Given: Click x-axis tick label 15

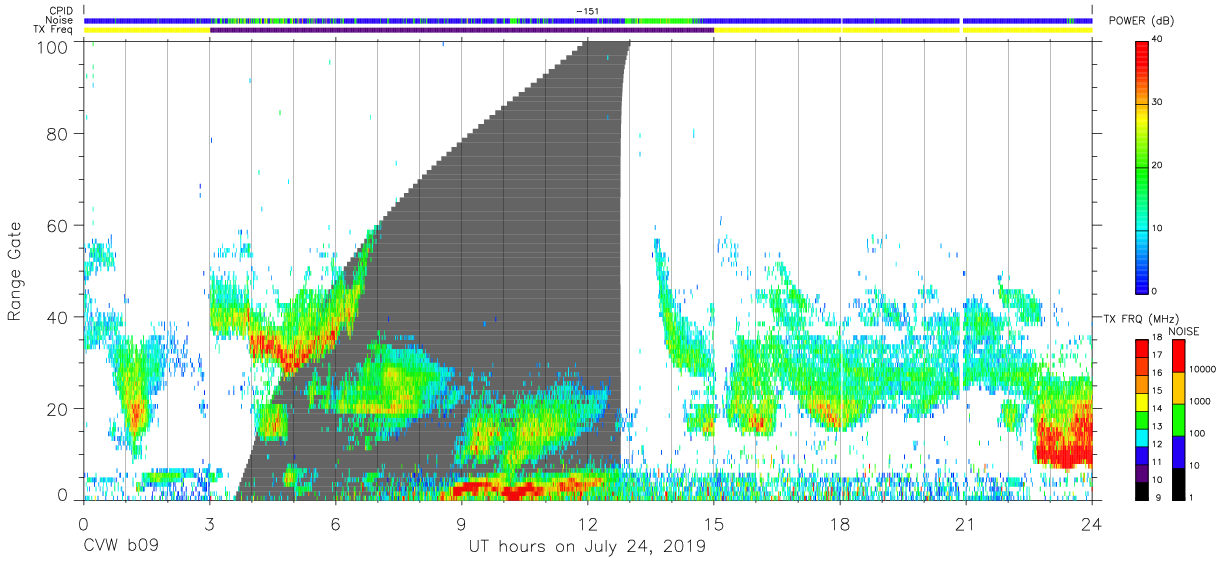Looking at the screenshot, I should coord(714,523).
